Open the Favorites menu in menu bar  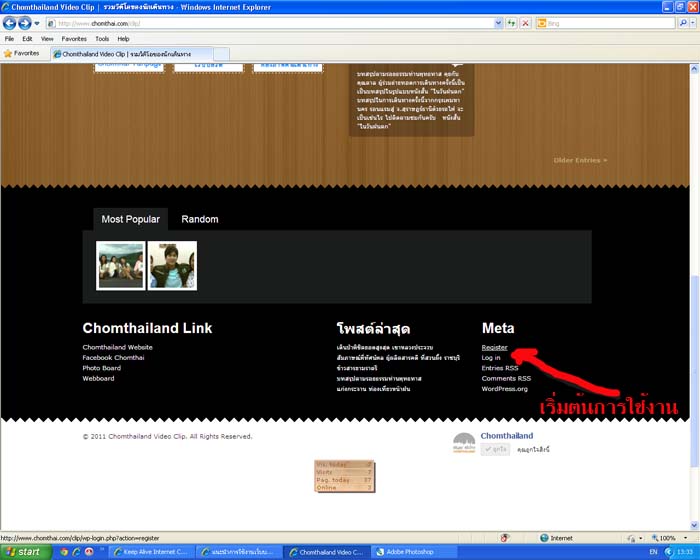(74, 39)
